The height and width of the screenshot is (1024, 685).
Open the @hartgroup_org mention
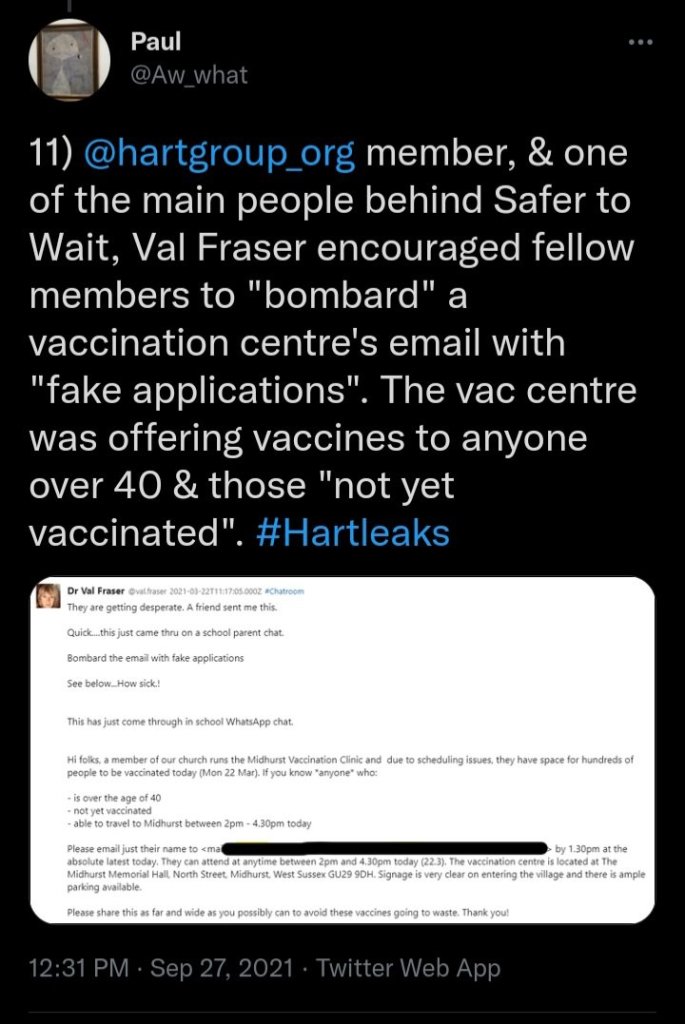(x=226, y=154)
